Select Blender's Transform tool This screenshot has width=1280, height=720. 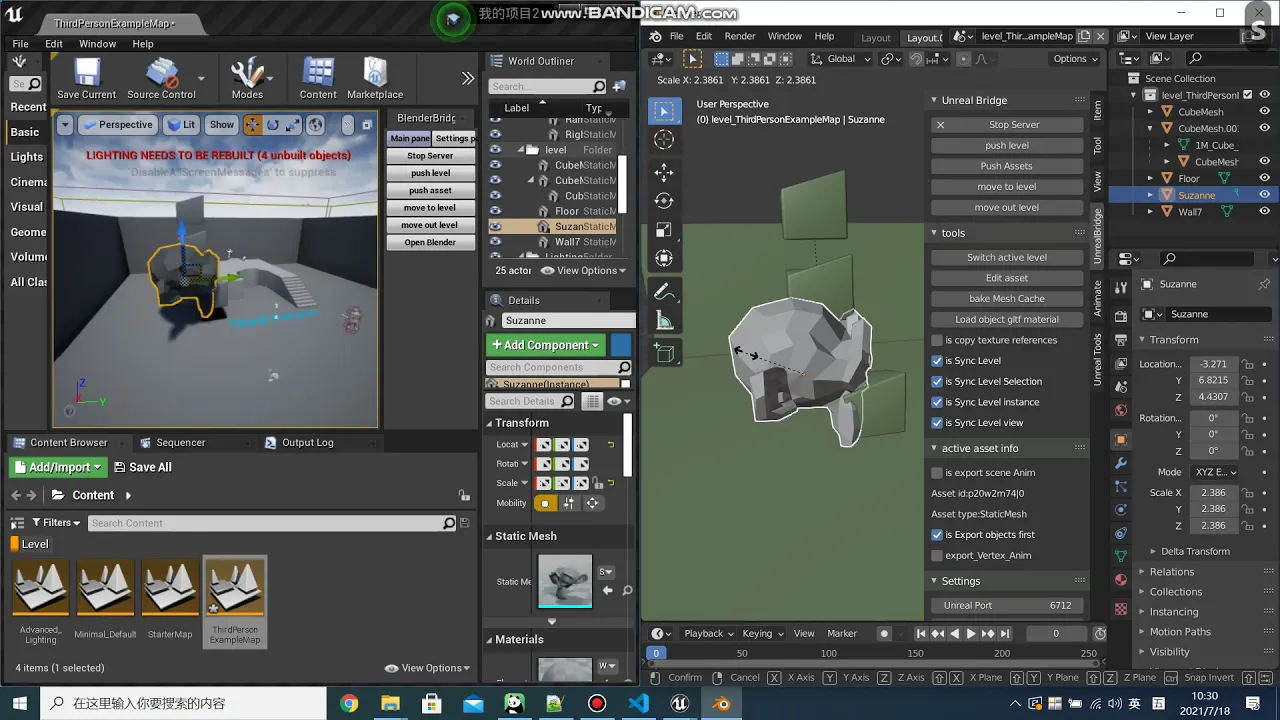(x=664, y=259)
